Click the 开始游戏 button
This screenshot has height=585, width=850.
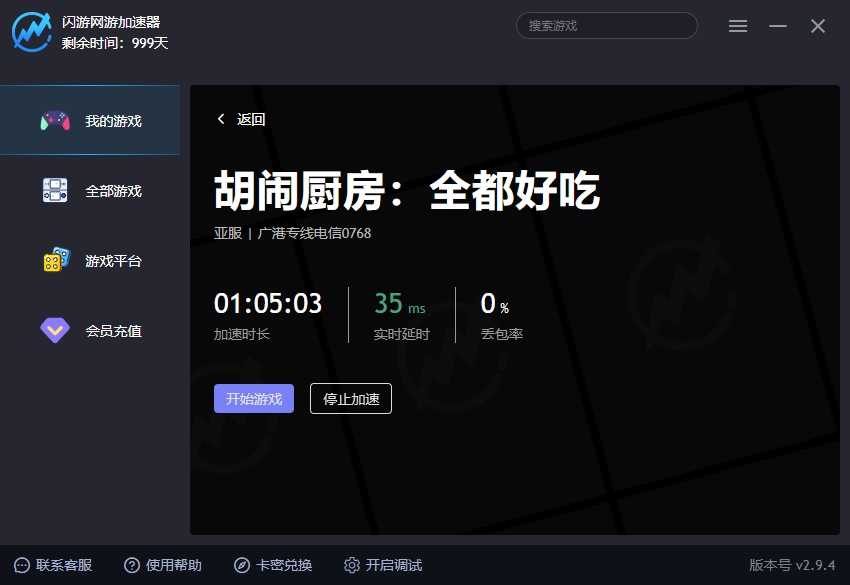coord(253,398)
